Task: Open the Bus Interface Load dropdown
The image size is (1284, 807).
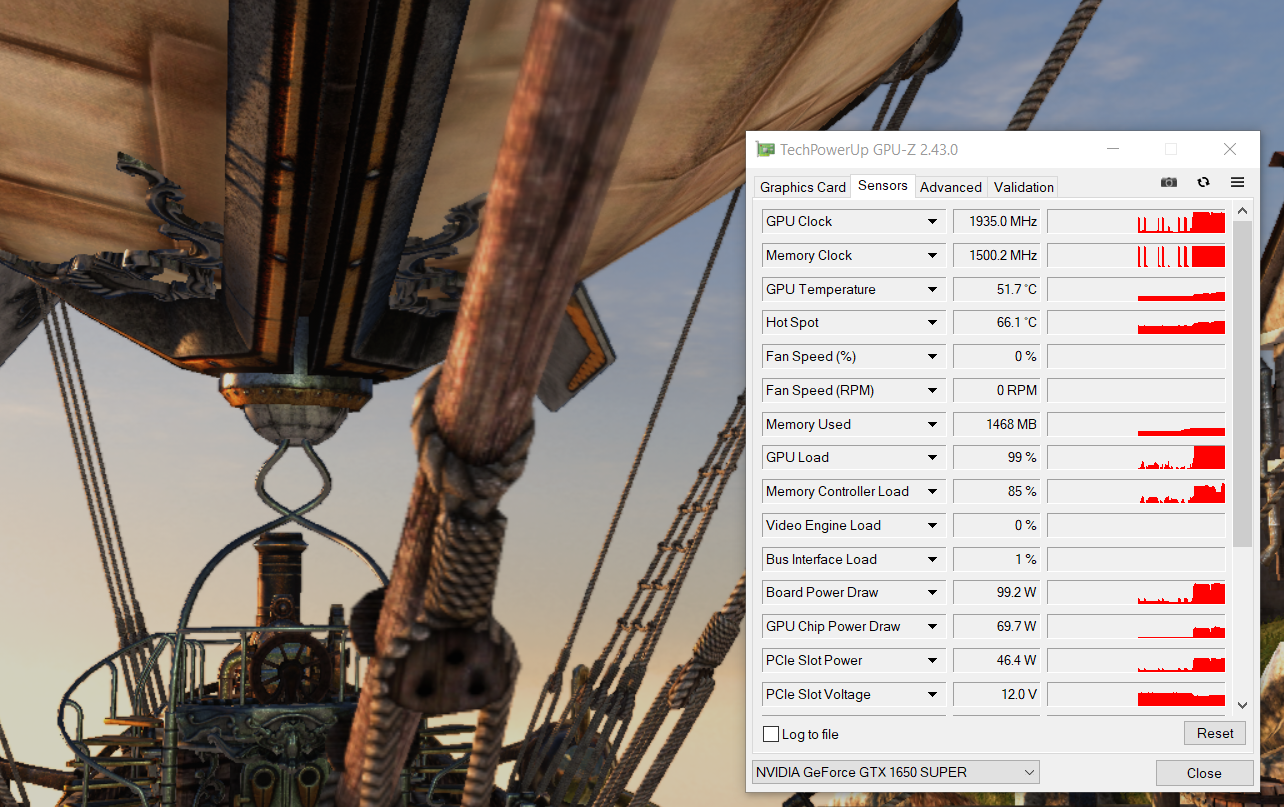Action: [932, 559]
